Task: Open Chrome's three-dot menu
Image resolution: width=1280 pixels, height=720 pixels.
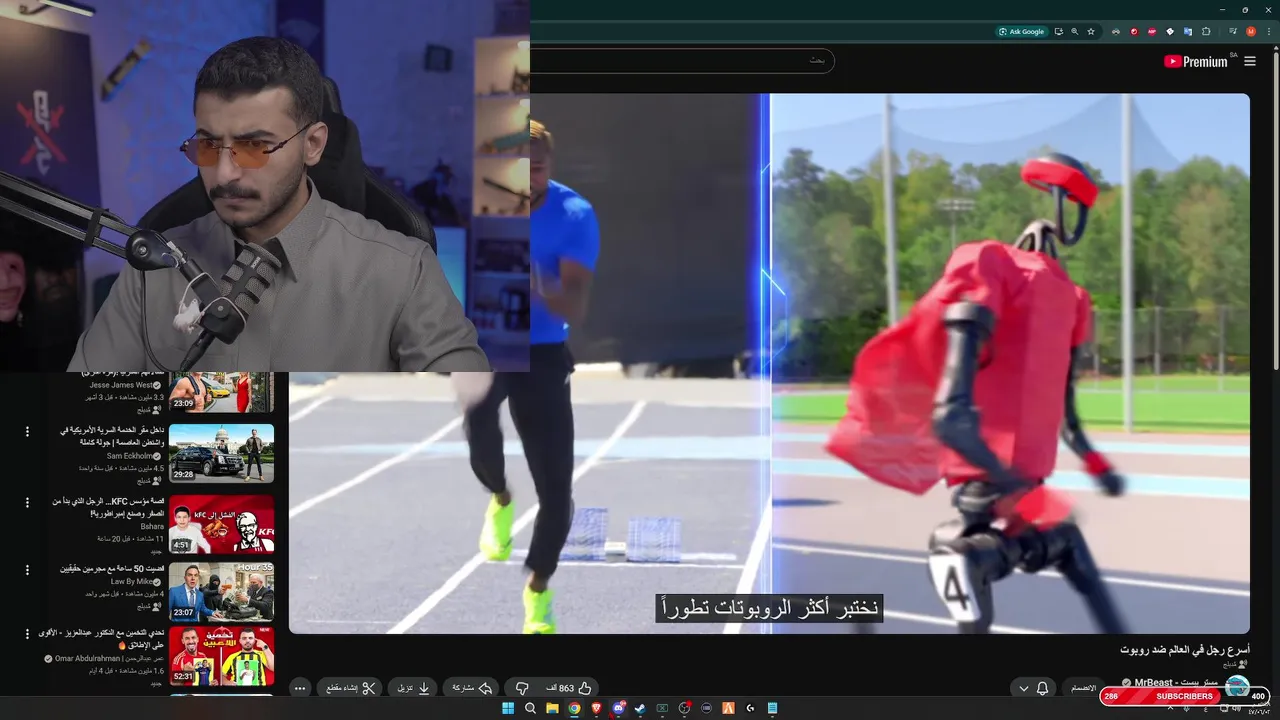Action: (1267, 32)
